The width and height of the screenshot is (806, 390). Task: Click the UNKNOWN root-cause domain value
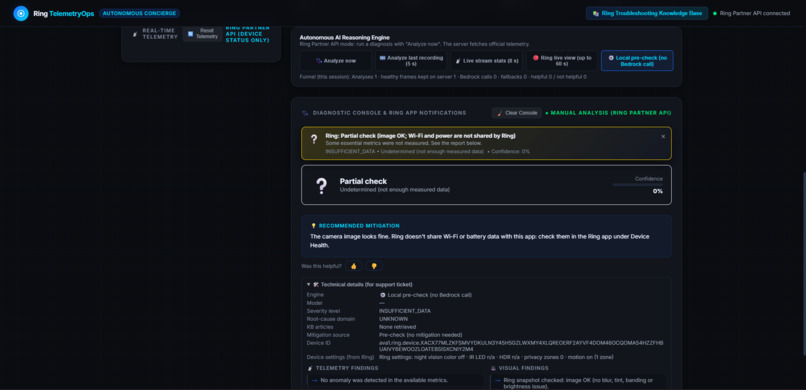pyautogui.click(x=393, y=319)
